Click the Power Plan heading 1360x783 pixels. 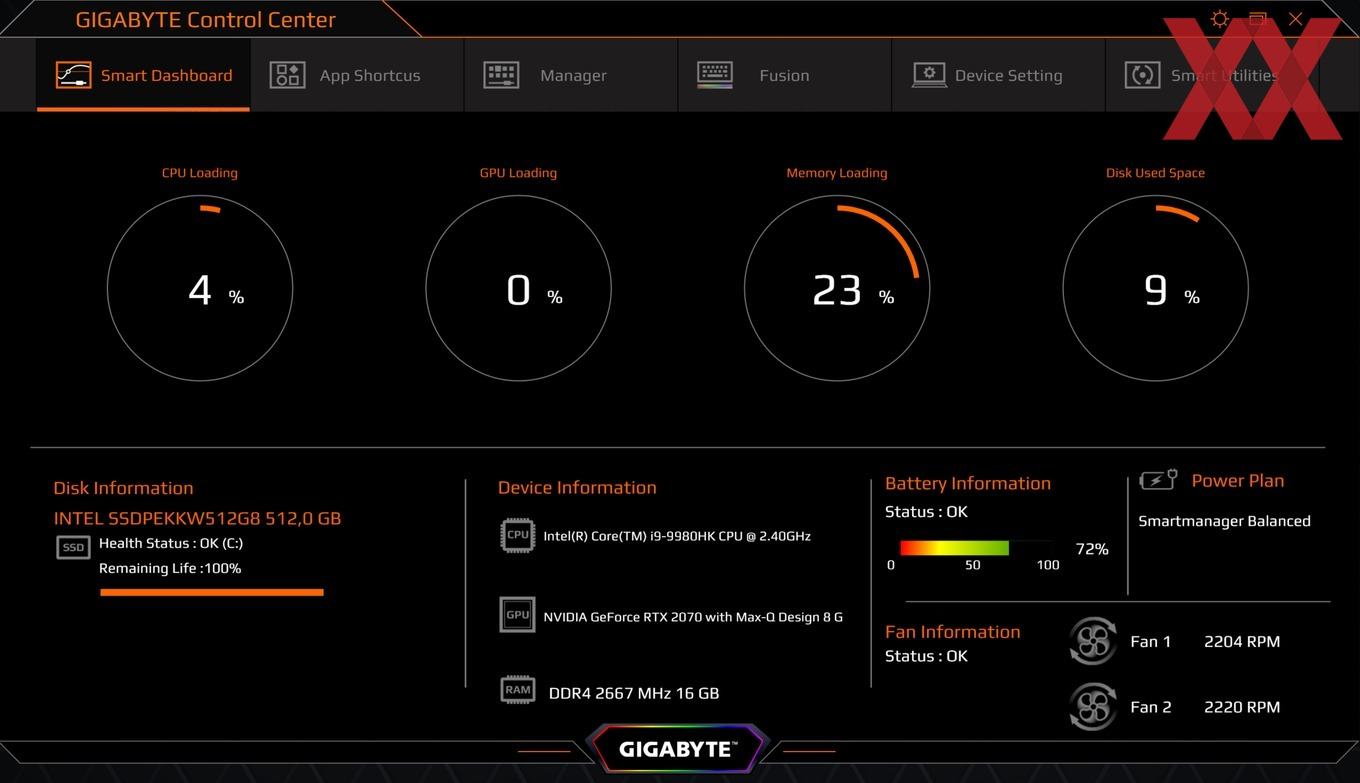1238,481
